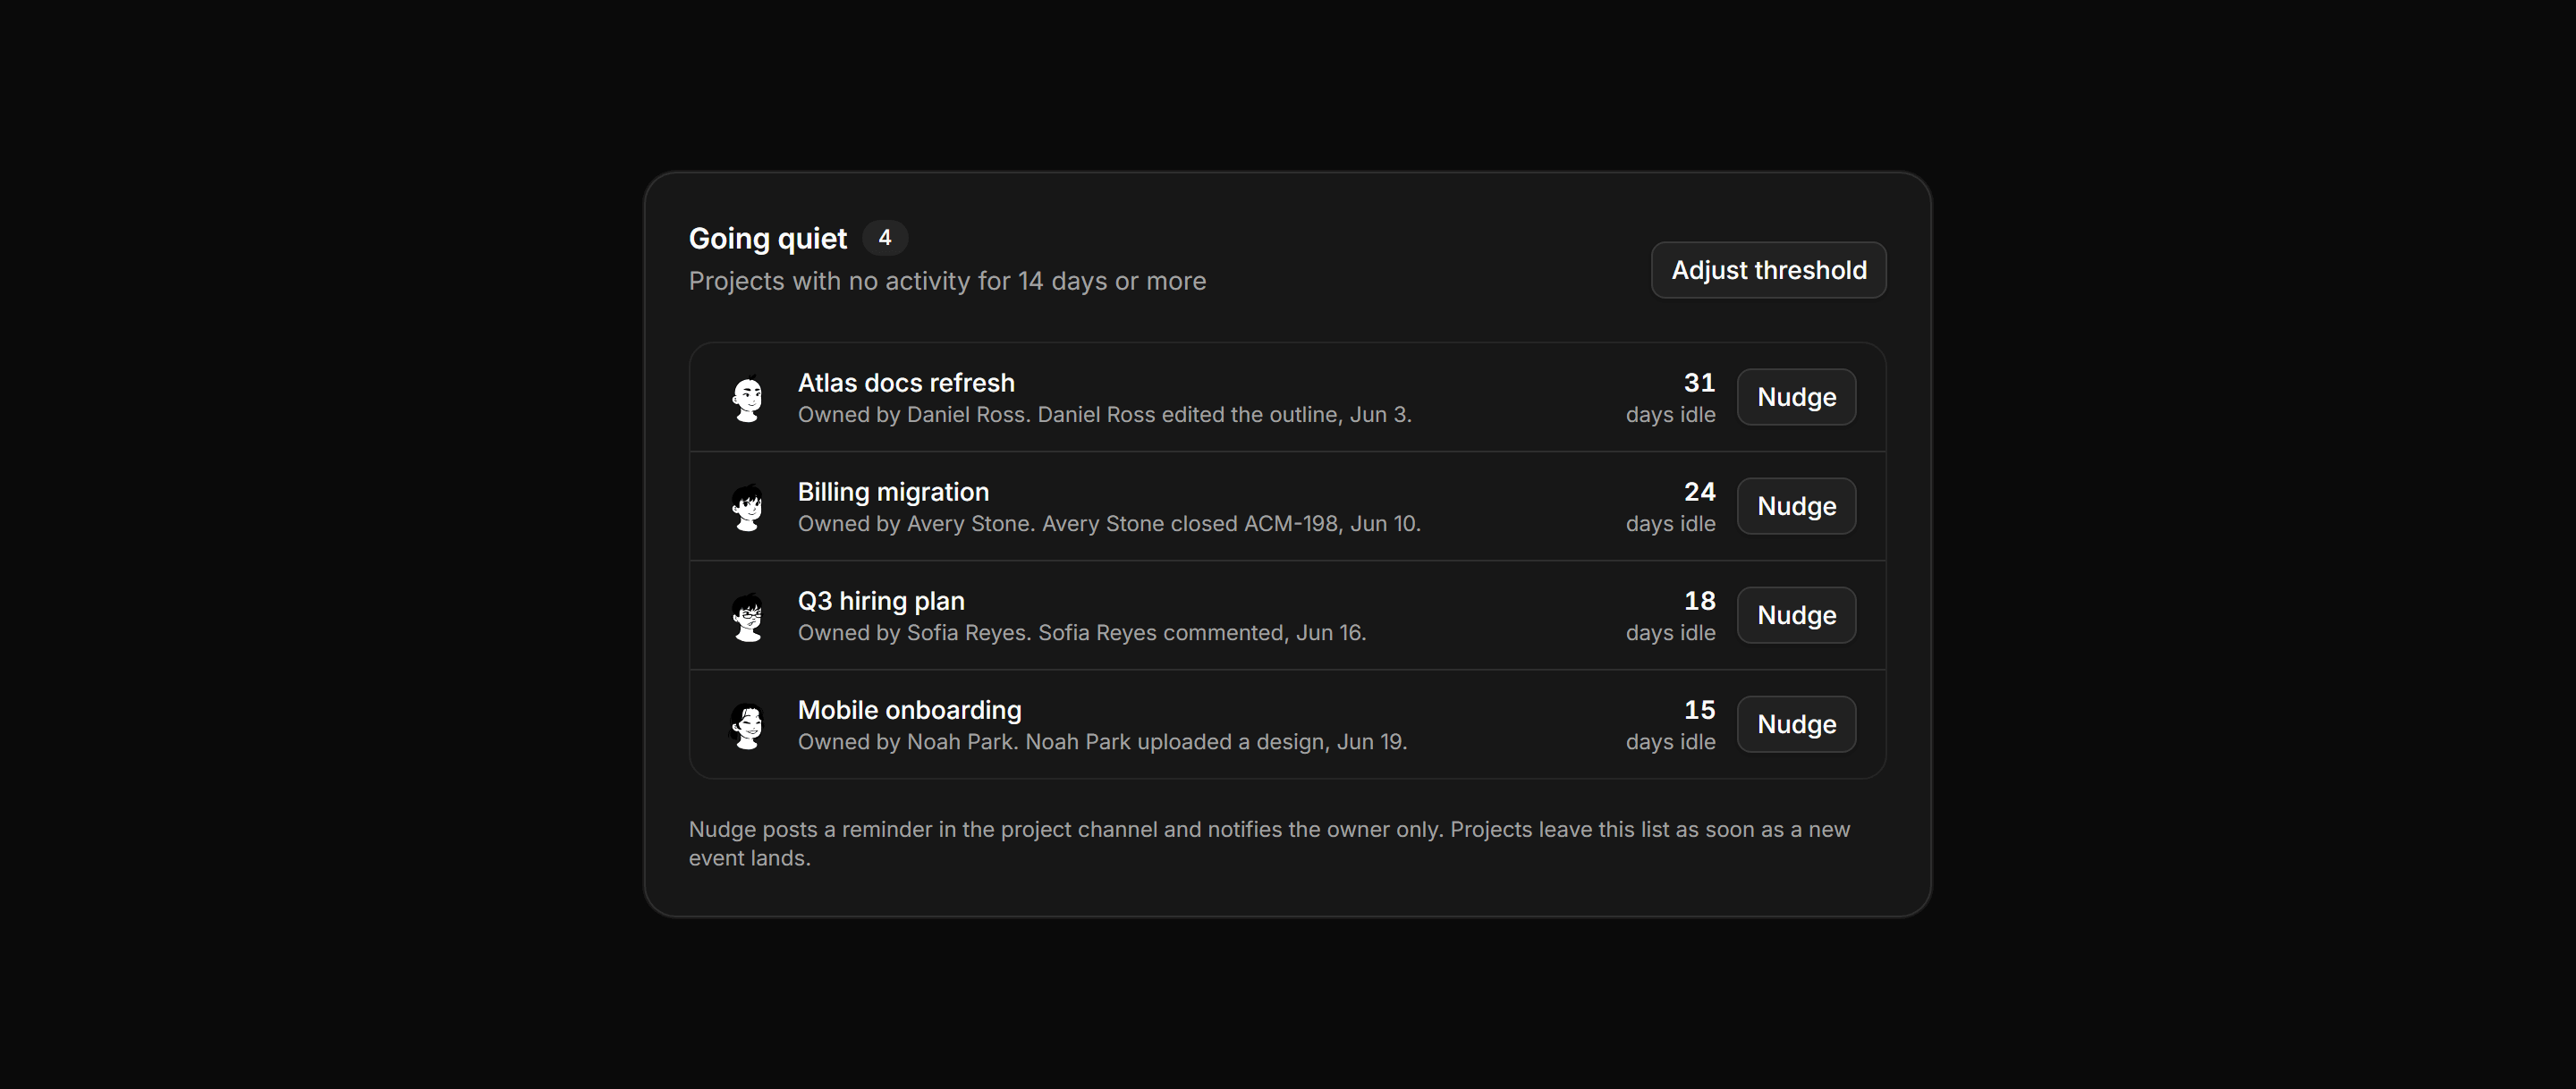Click Avery Stone's avatar icon
This screenshot has height=1089, width=2576.
748,507
